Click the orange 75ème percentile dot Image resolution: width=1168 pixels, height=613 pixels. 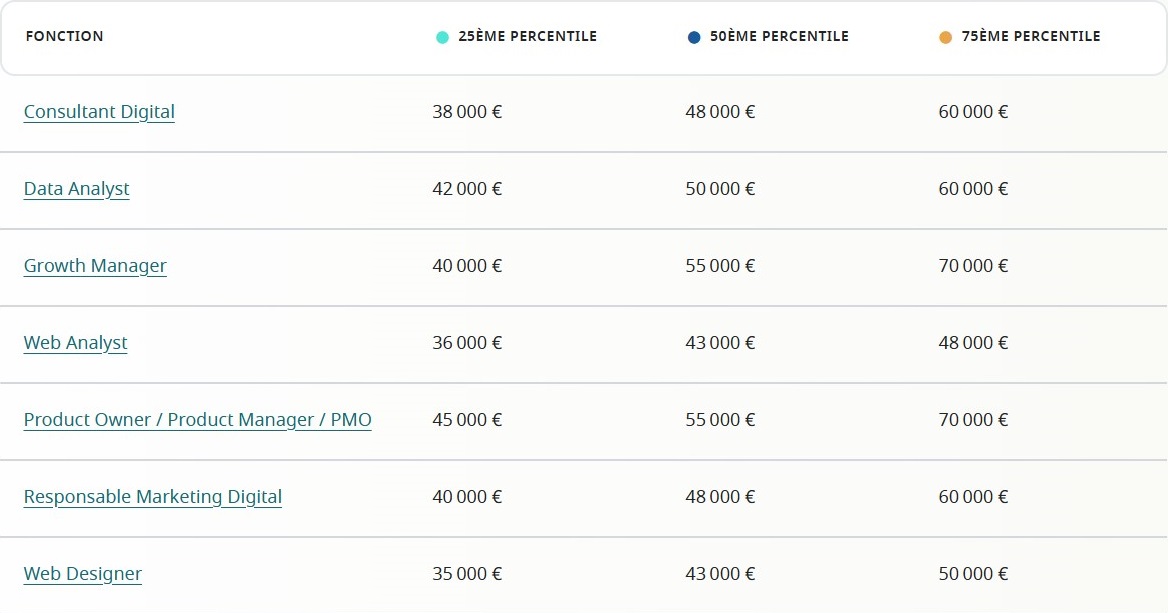[x=946, y=37]
